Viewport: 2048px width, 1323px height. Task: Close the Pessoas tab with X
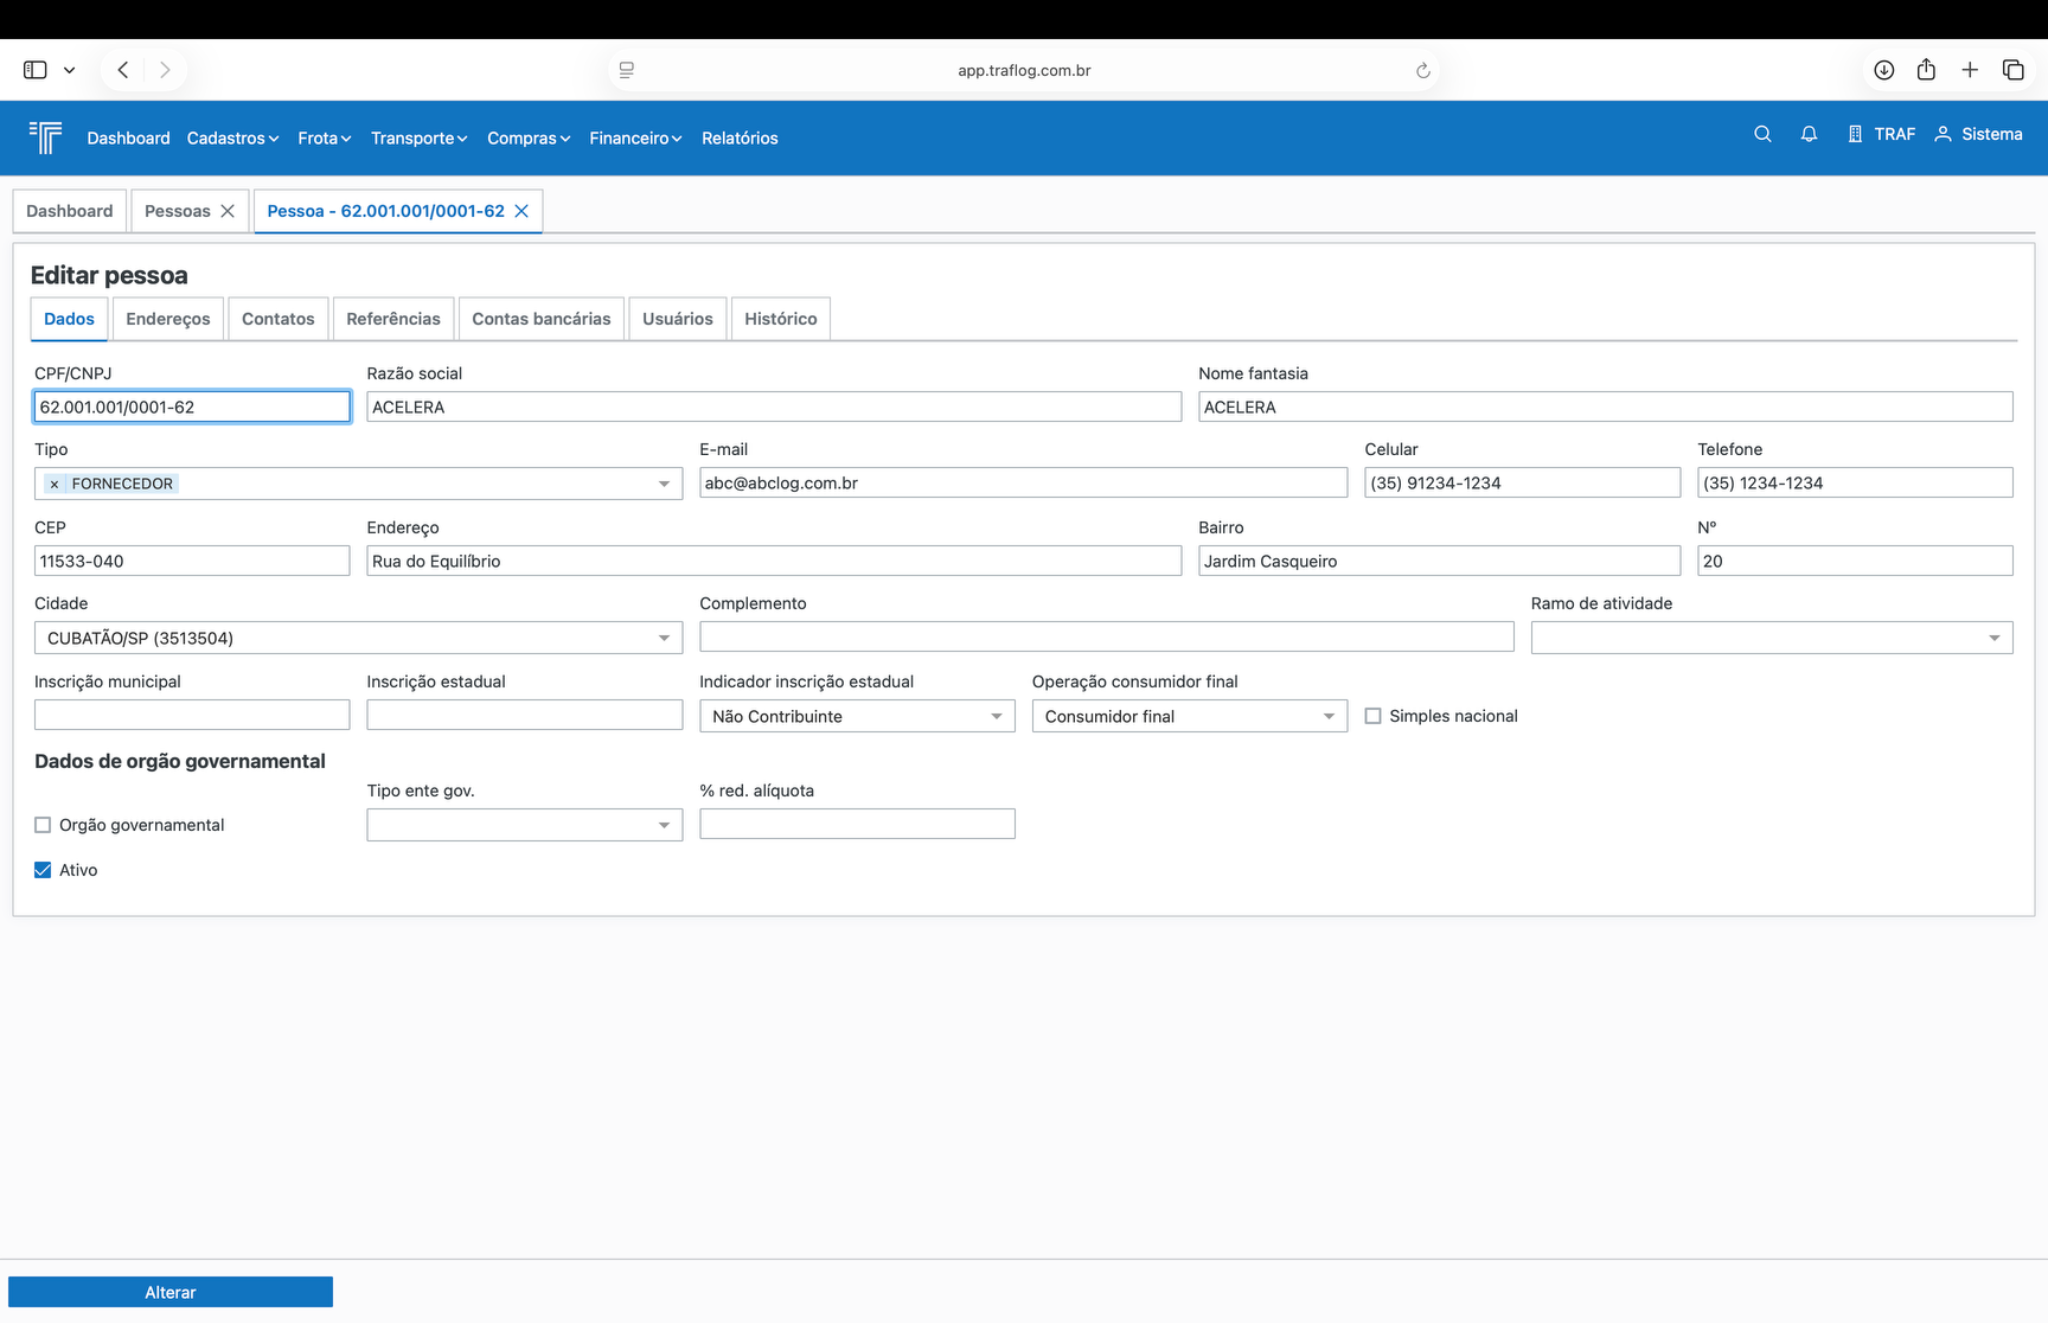228,211
